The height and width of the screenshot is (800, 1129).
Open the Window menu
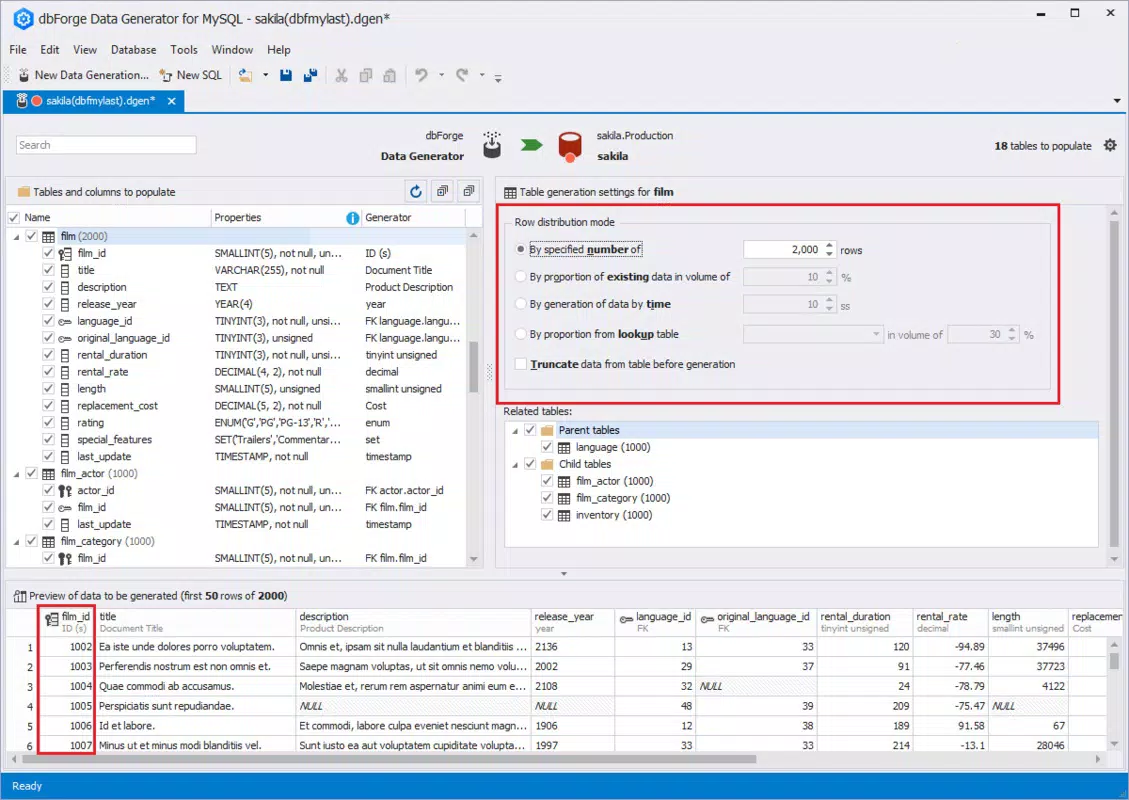click(232, 50)
